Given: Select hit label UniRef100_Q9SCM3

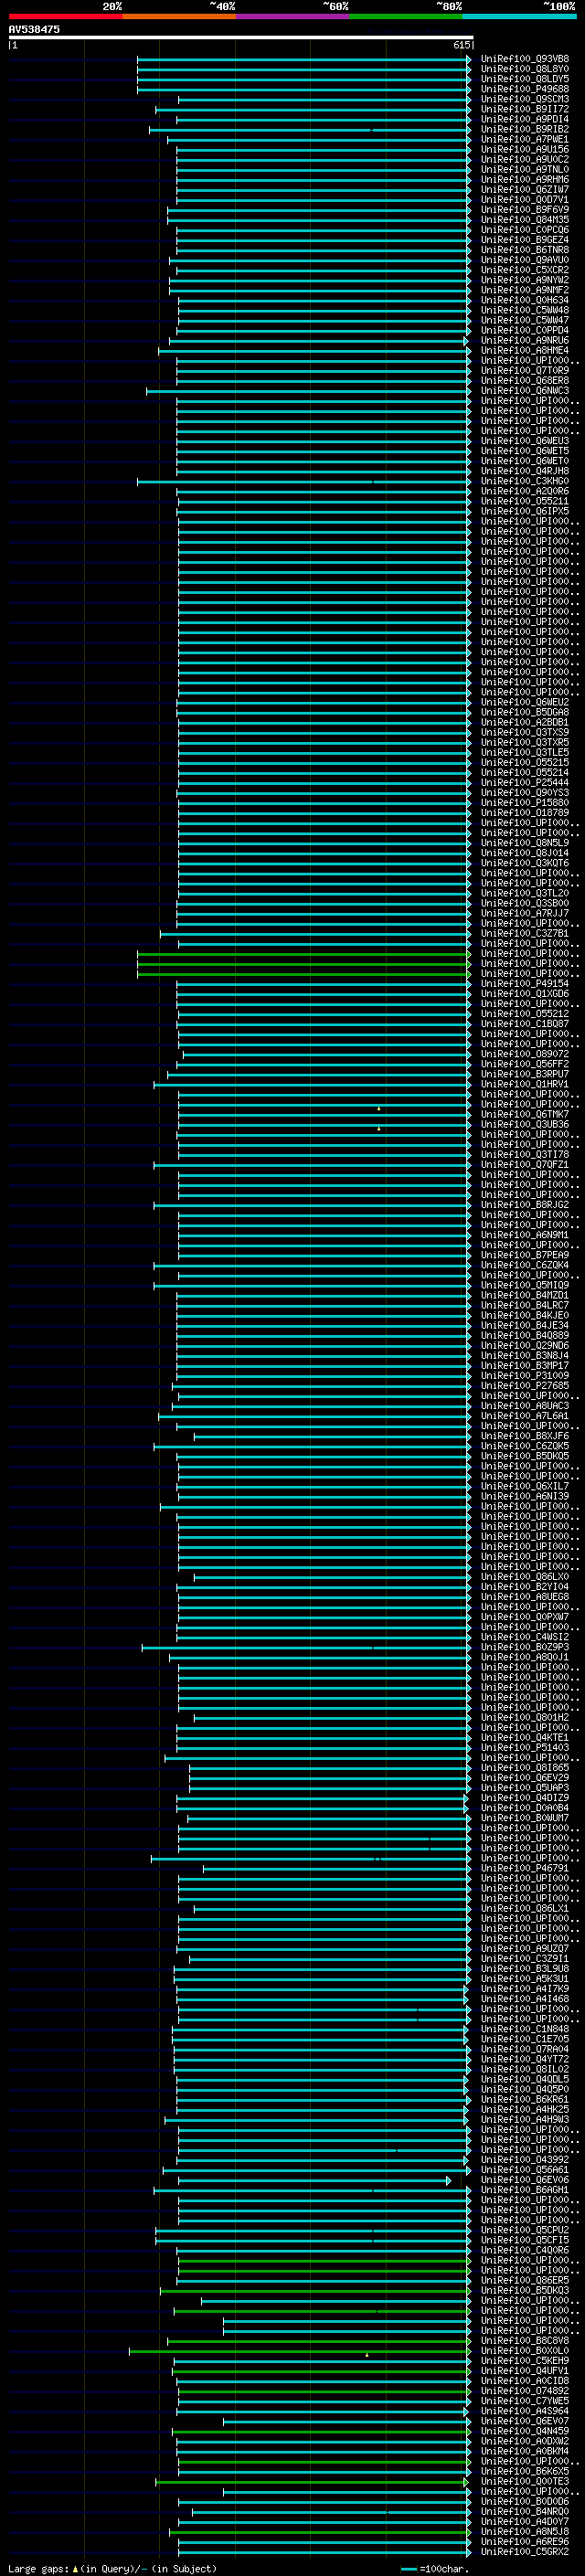Looking at the screenshot, I should click(525, 99).
